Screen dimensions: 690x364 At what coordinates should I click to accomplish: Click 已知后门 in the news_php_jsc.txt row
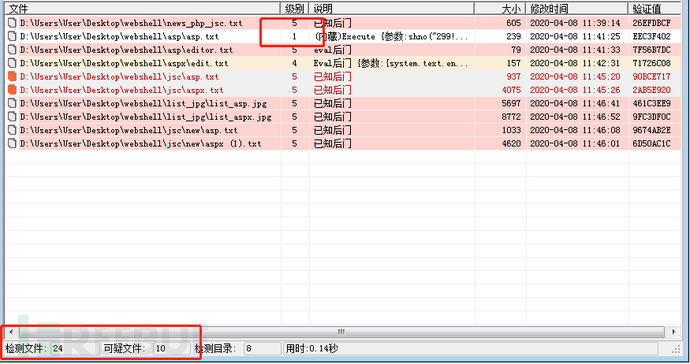tap(332, 23)
